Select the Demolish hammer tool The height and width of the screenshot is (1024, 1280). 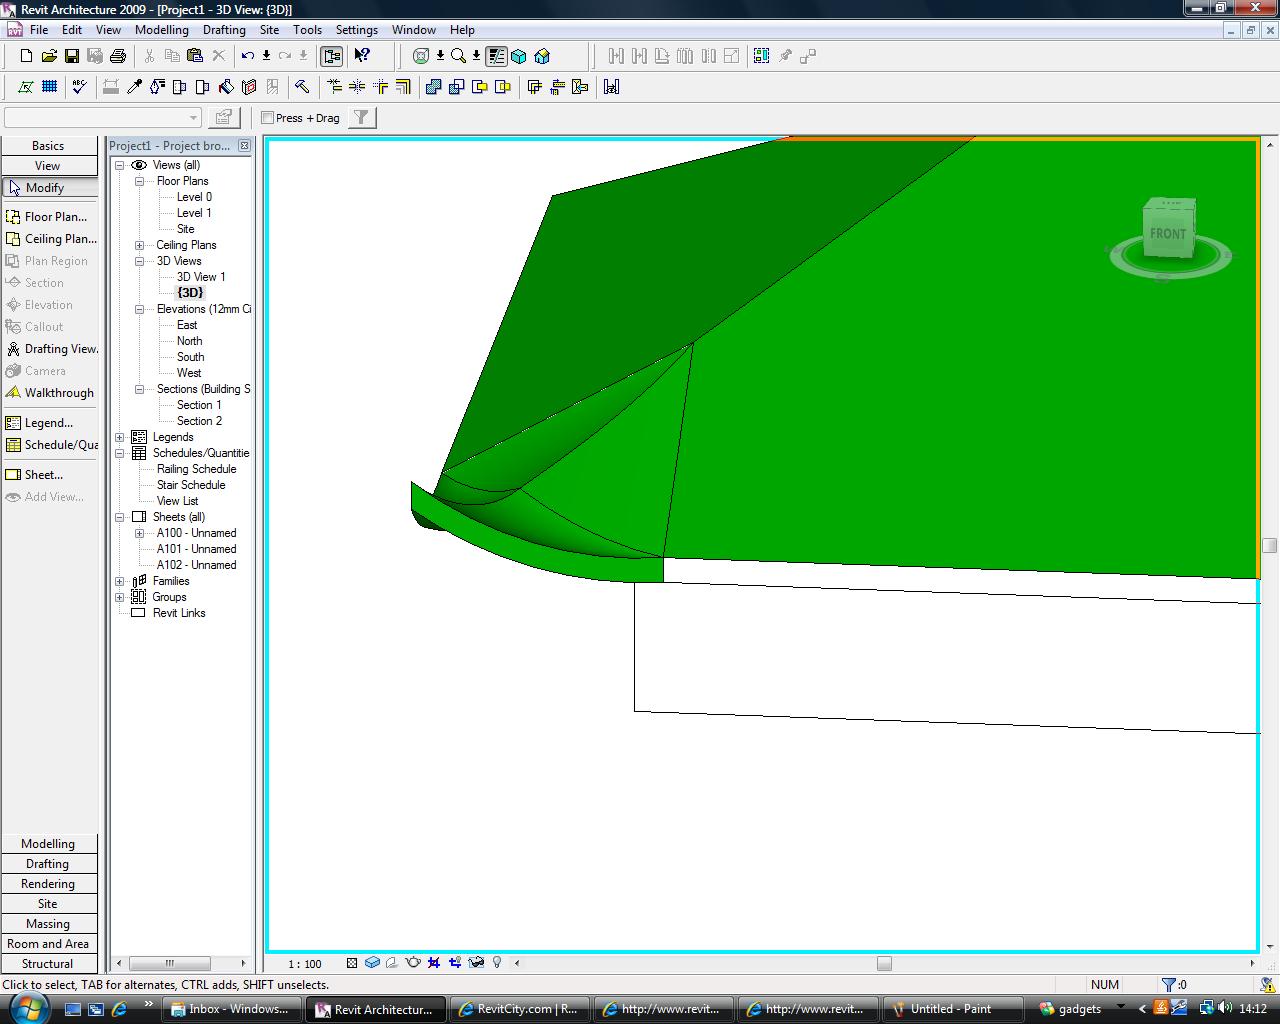(x=302, y=87)
